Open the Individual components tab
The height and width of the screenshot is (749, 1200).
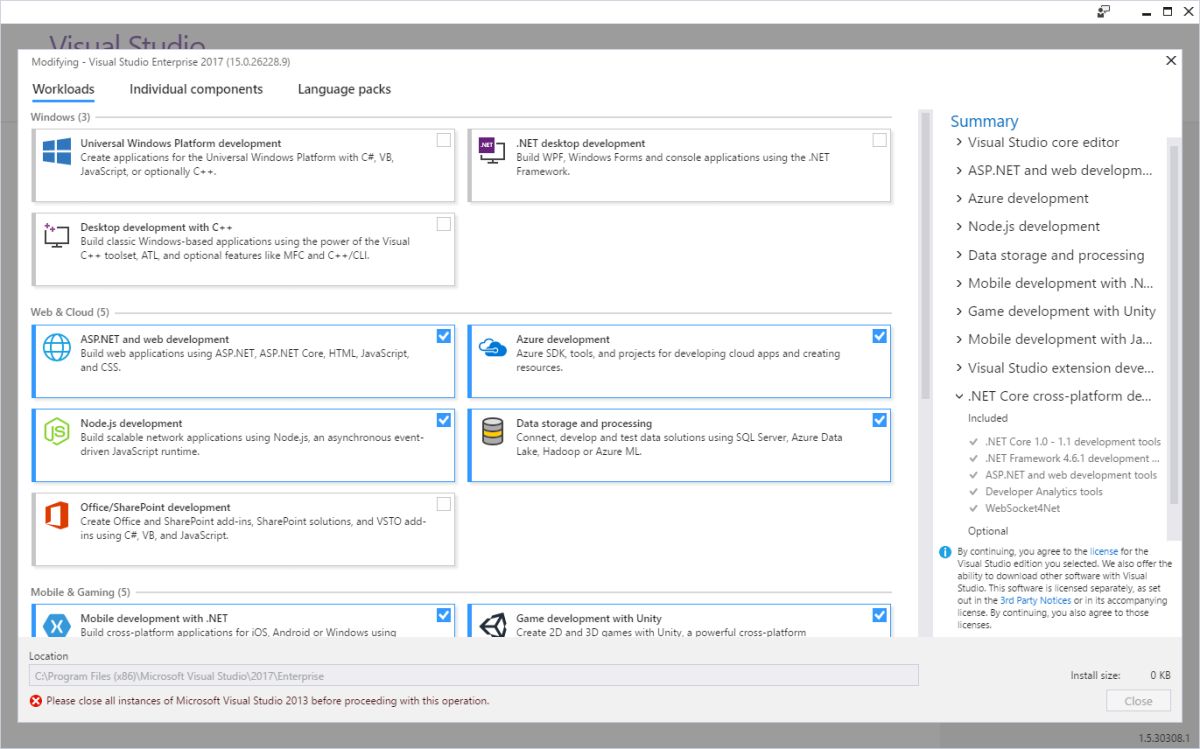click(x=196, y=89)
